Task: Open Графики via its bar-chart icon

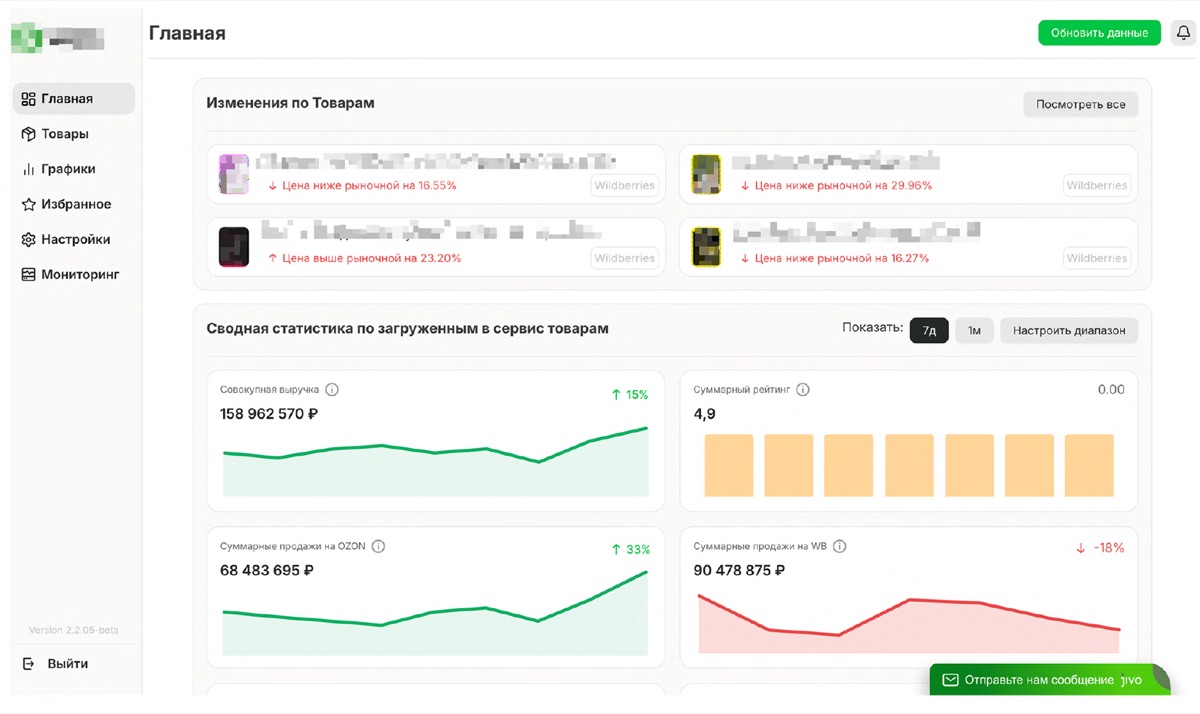Action: (x=28, y=169)
